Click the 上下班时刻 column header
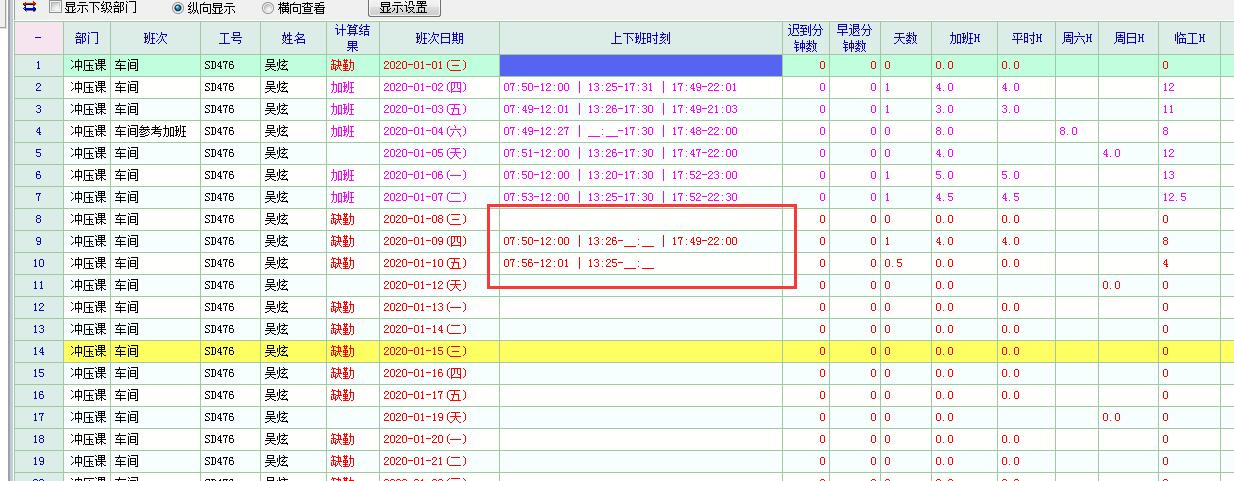This screenshot has width=1234, height=481. 640,38
